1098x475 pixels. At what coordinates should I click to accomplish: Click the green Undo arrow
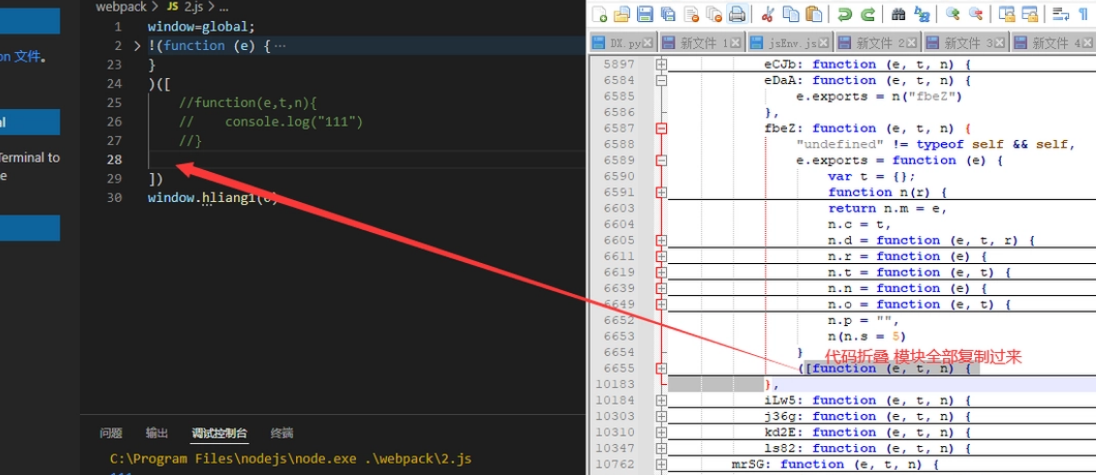pos(845,13)
